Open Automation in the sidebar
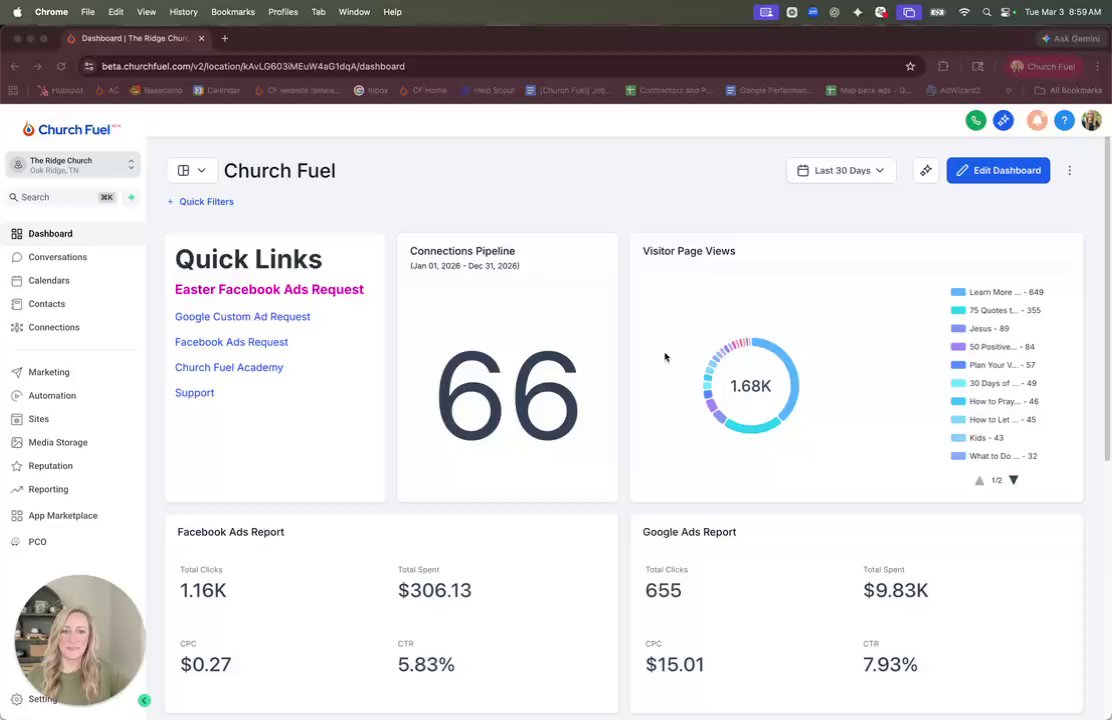This screenshot has height=720, width=1112. (52, 395)
